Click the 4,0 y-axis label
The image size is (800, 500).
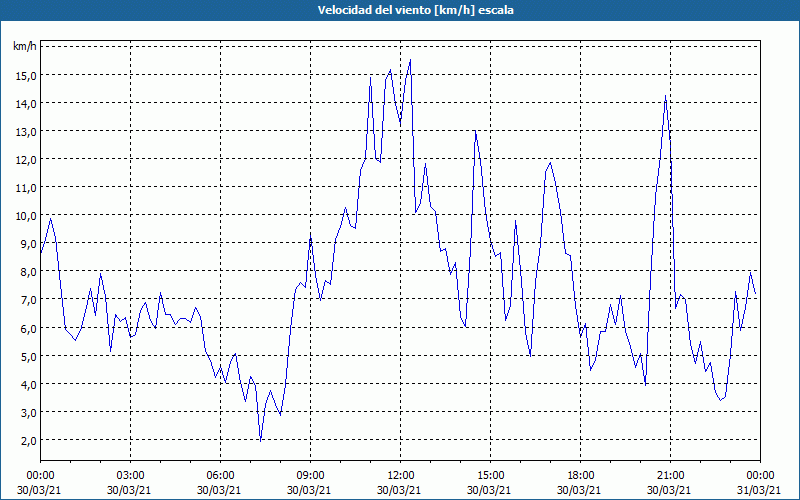[x=28, y=385]
